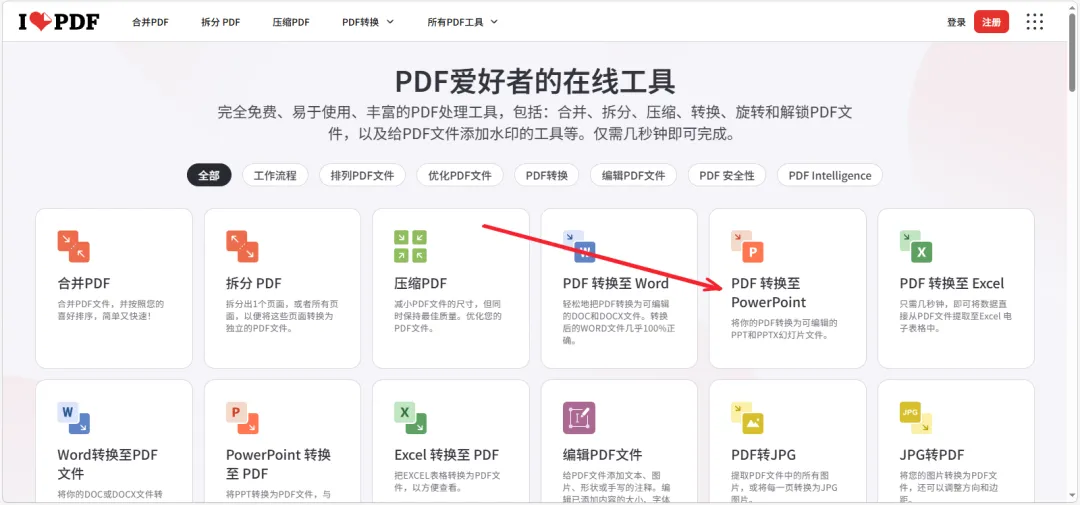Select the 全部 filter tab

tap(209, 176)
